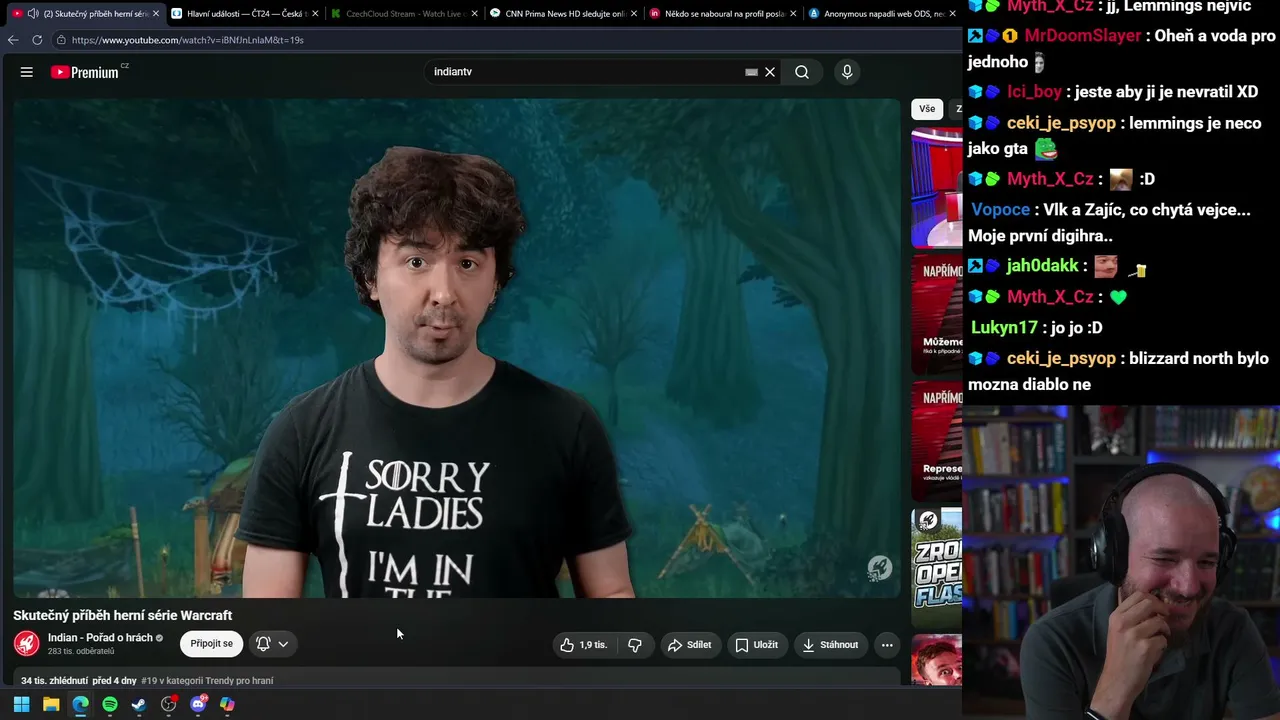Click the Warcraft video player
This screenshot has width=1280, height=720.
tap(457, 348)
